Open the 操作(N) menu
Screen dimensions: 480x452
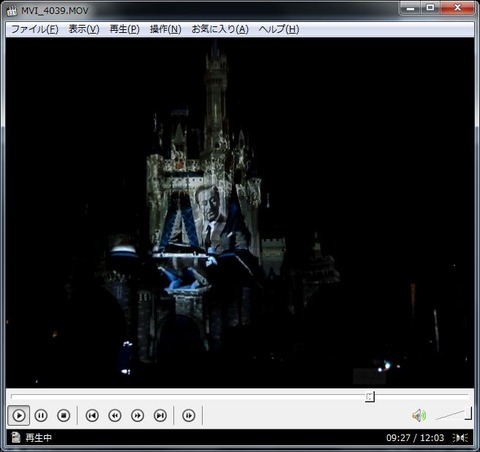pos(165,29)
